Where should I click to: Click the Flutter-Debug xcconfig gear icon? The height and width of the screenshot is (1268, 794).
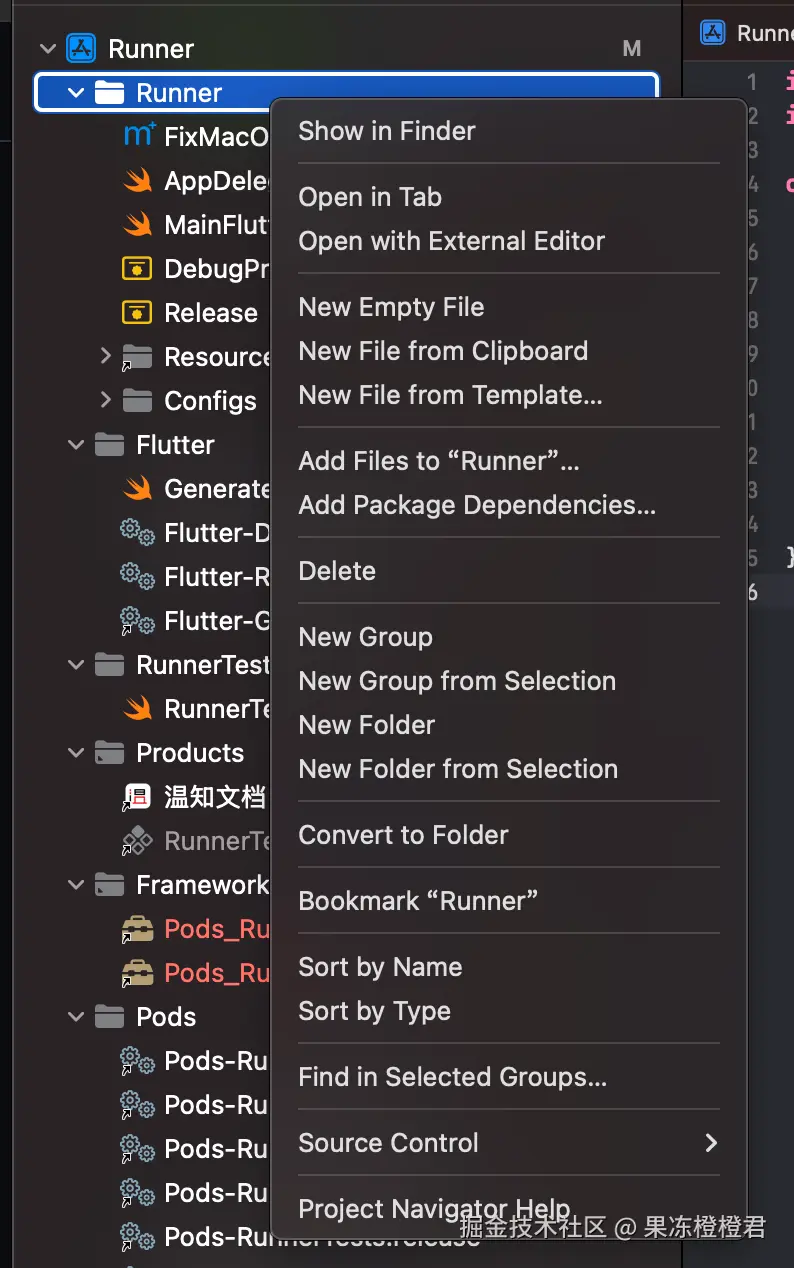137,532
